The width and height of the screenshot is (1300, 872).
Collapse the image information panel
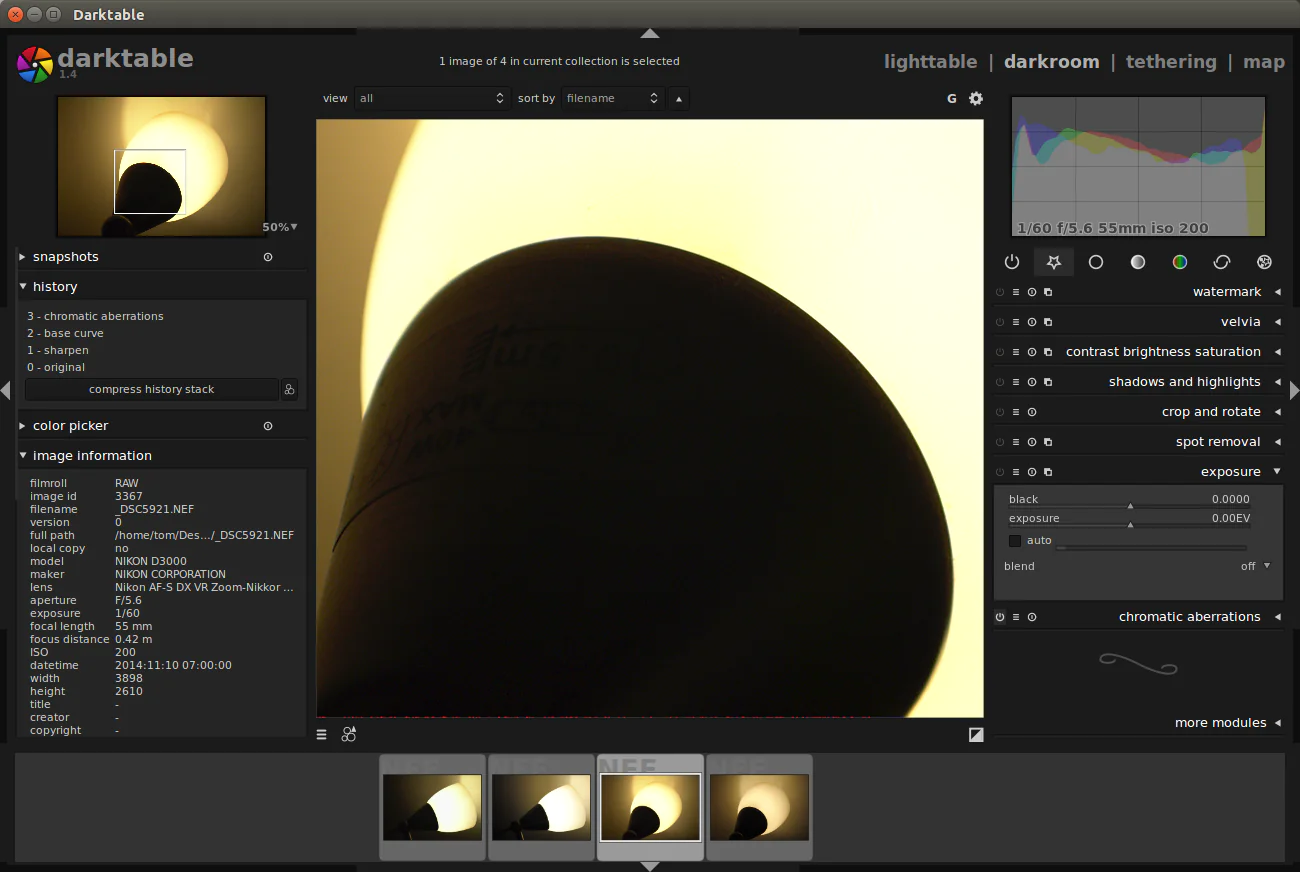23,456
